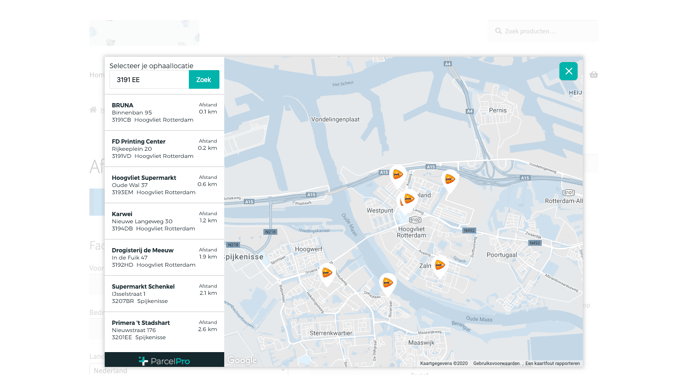The width and height of the screenshot is (688, 375).
Task: Focus the postcode field with 3191 EE
Action: (x=149, y=79)
